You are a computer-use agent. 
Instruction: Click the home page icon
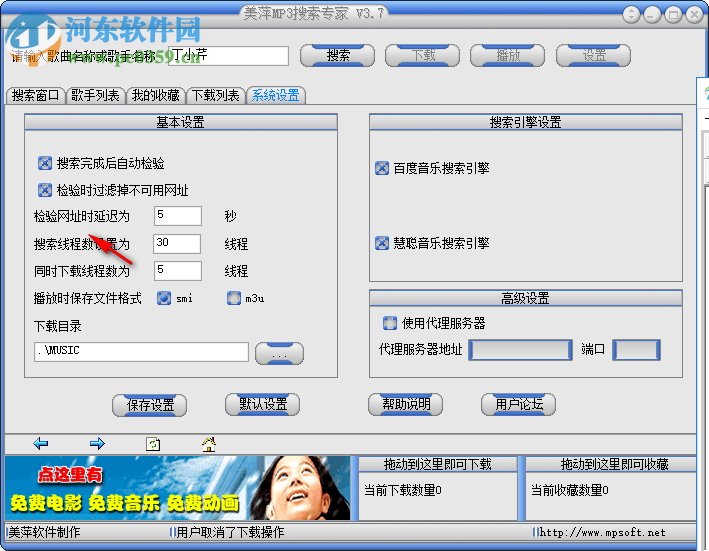(x=209, y=444)
